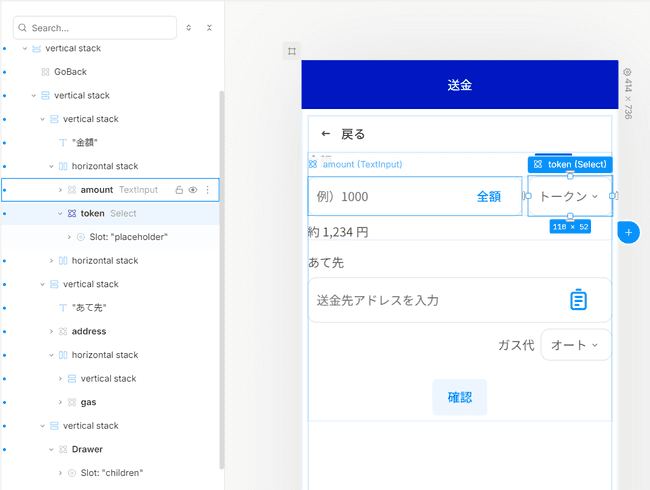
Task: Collapse the token Select node
Action: point(60,213)
